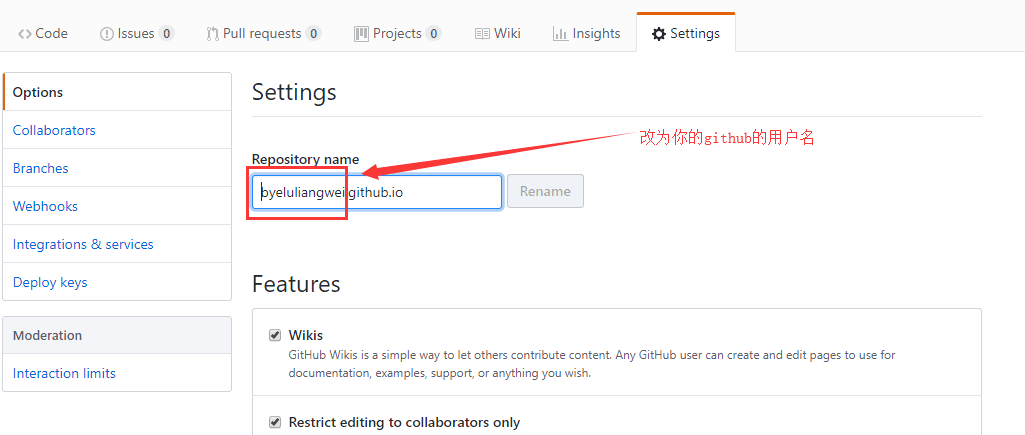Click the Pull requests branch icon
The height and width of the screenshot is (435, 1025).
(x=212, y=33)
